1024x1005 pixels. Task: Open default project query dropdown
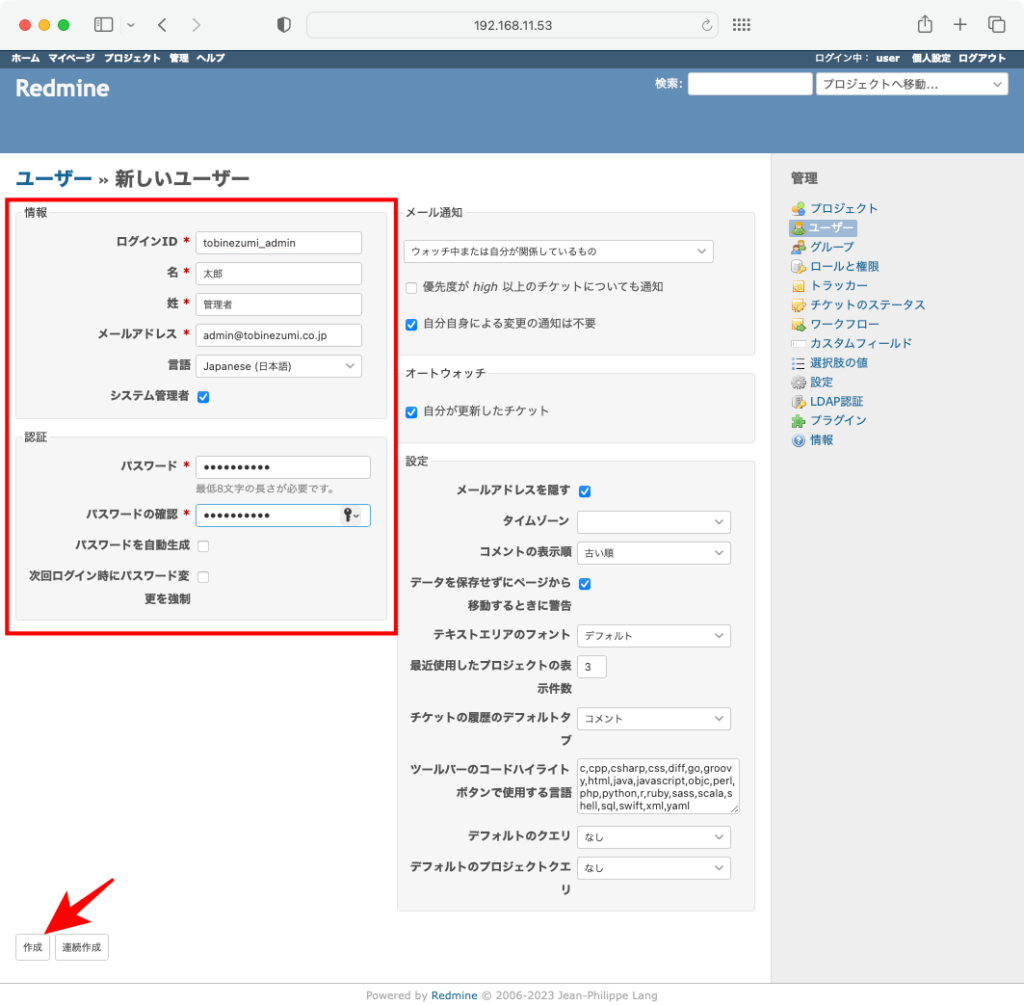654,868
